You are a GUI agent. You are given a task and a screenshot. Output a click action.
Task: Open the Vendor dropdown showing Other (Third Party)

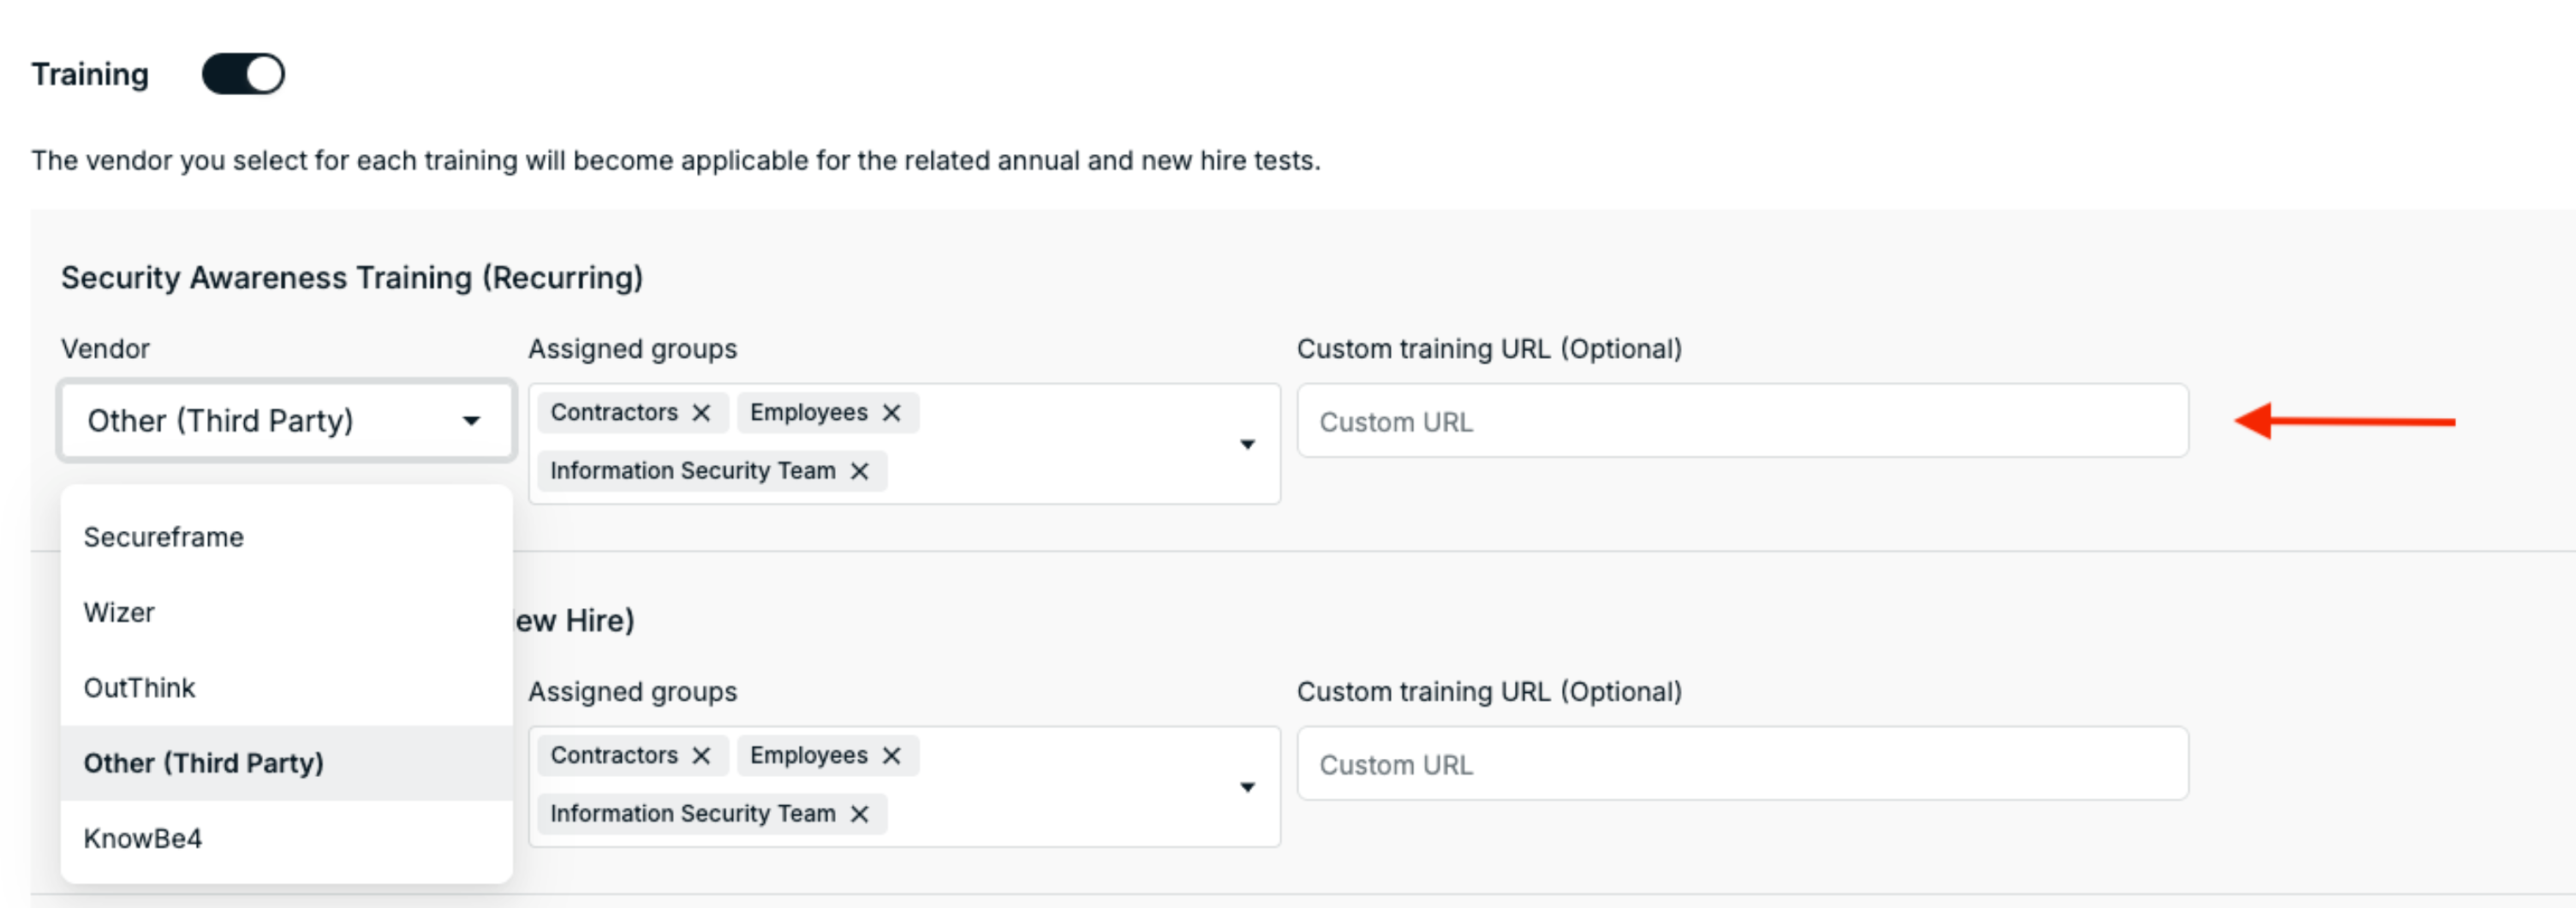pos(287,421)
